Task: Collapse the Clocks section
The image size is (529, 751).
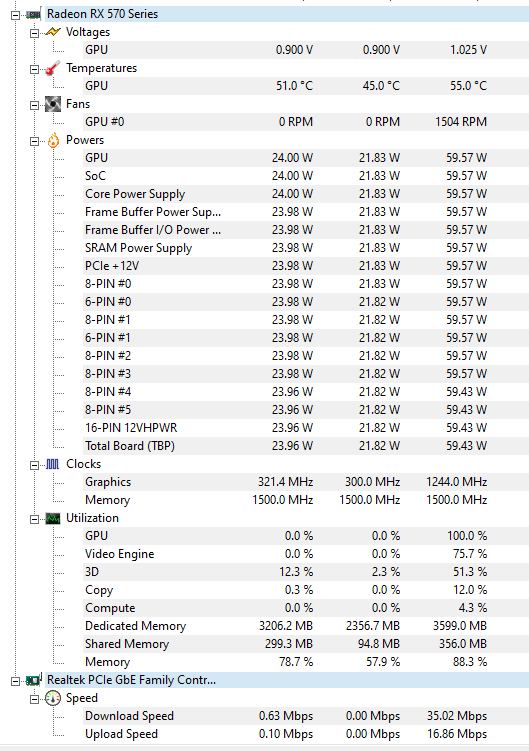Action: click(34, 465)
